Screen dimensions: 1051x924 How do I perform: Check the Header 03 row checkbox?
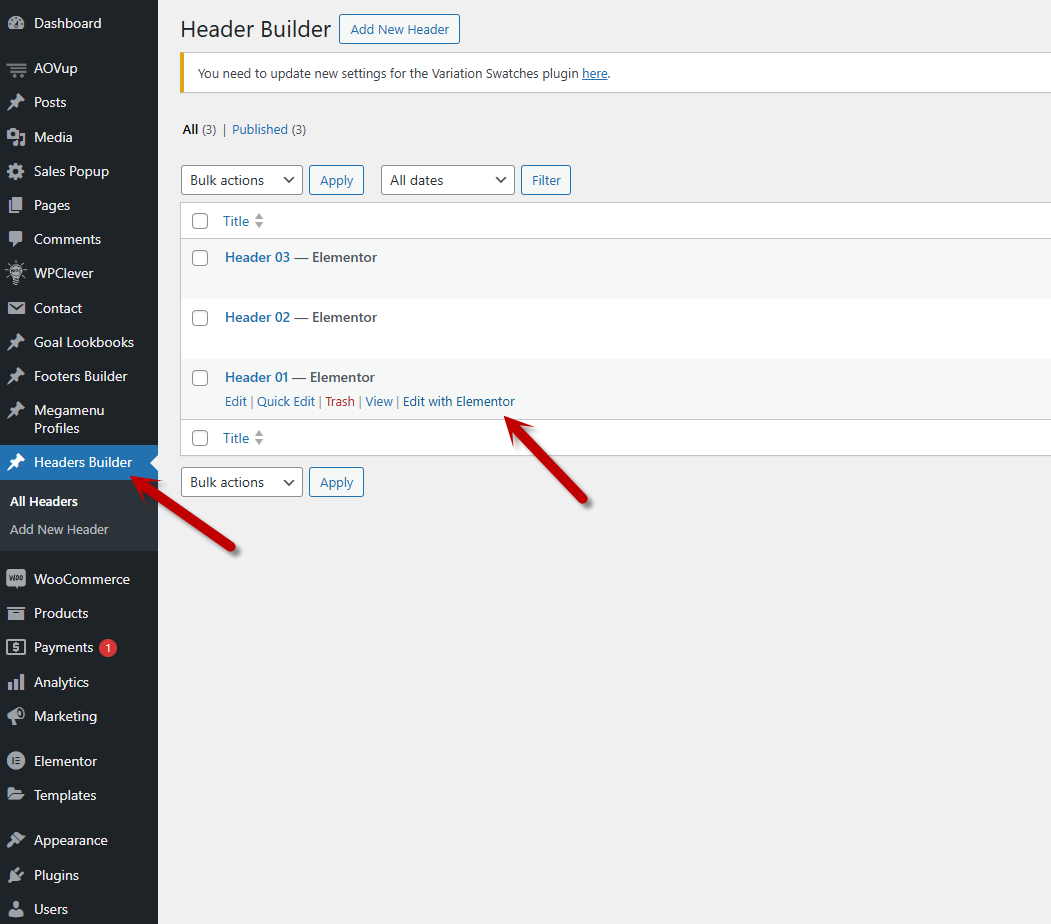pyautogui.click(x=200, y=258)
